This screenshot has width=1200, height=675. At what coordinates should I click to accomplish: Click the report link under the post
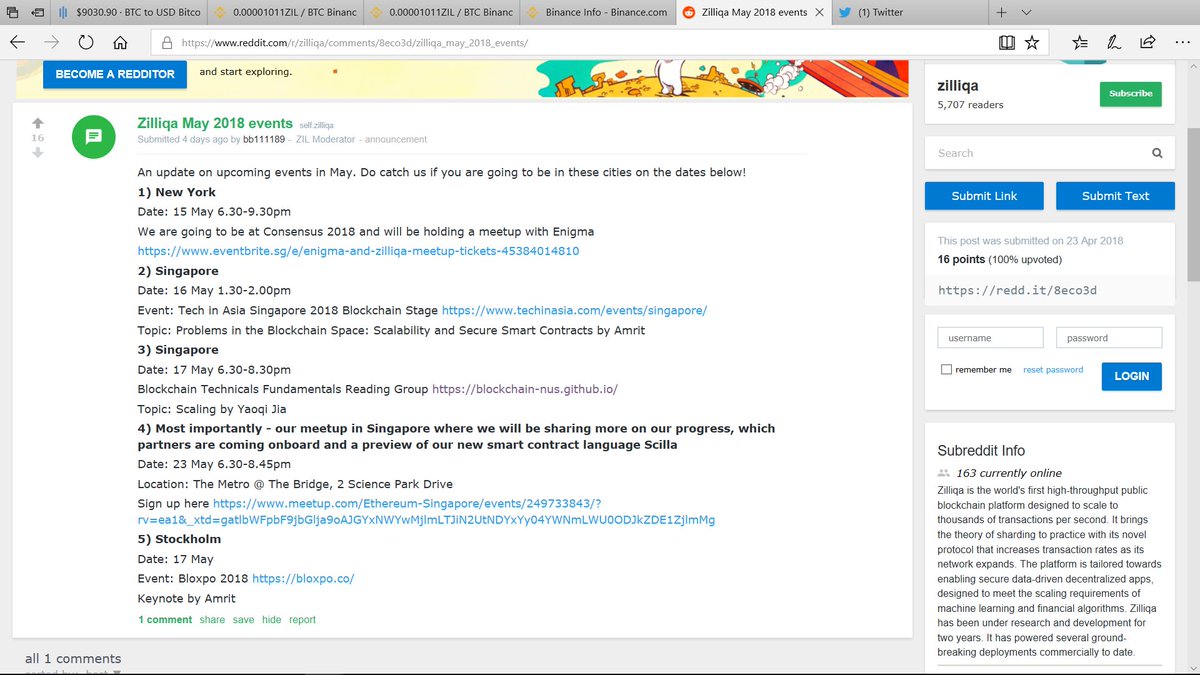tap(302, 620)
